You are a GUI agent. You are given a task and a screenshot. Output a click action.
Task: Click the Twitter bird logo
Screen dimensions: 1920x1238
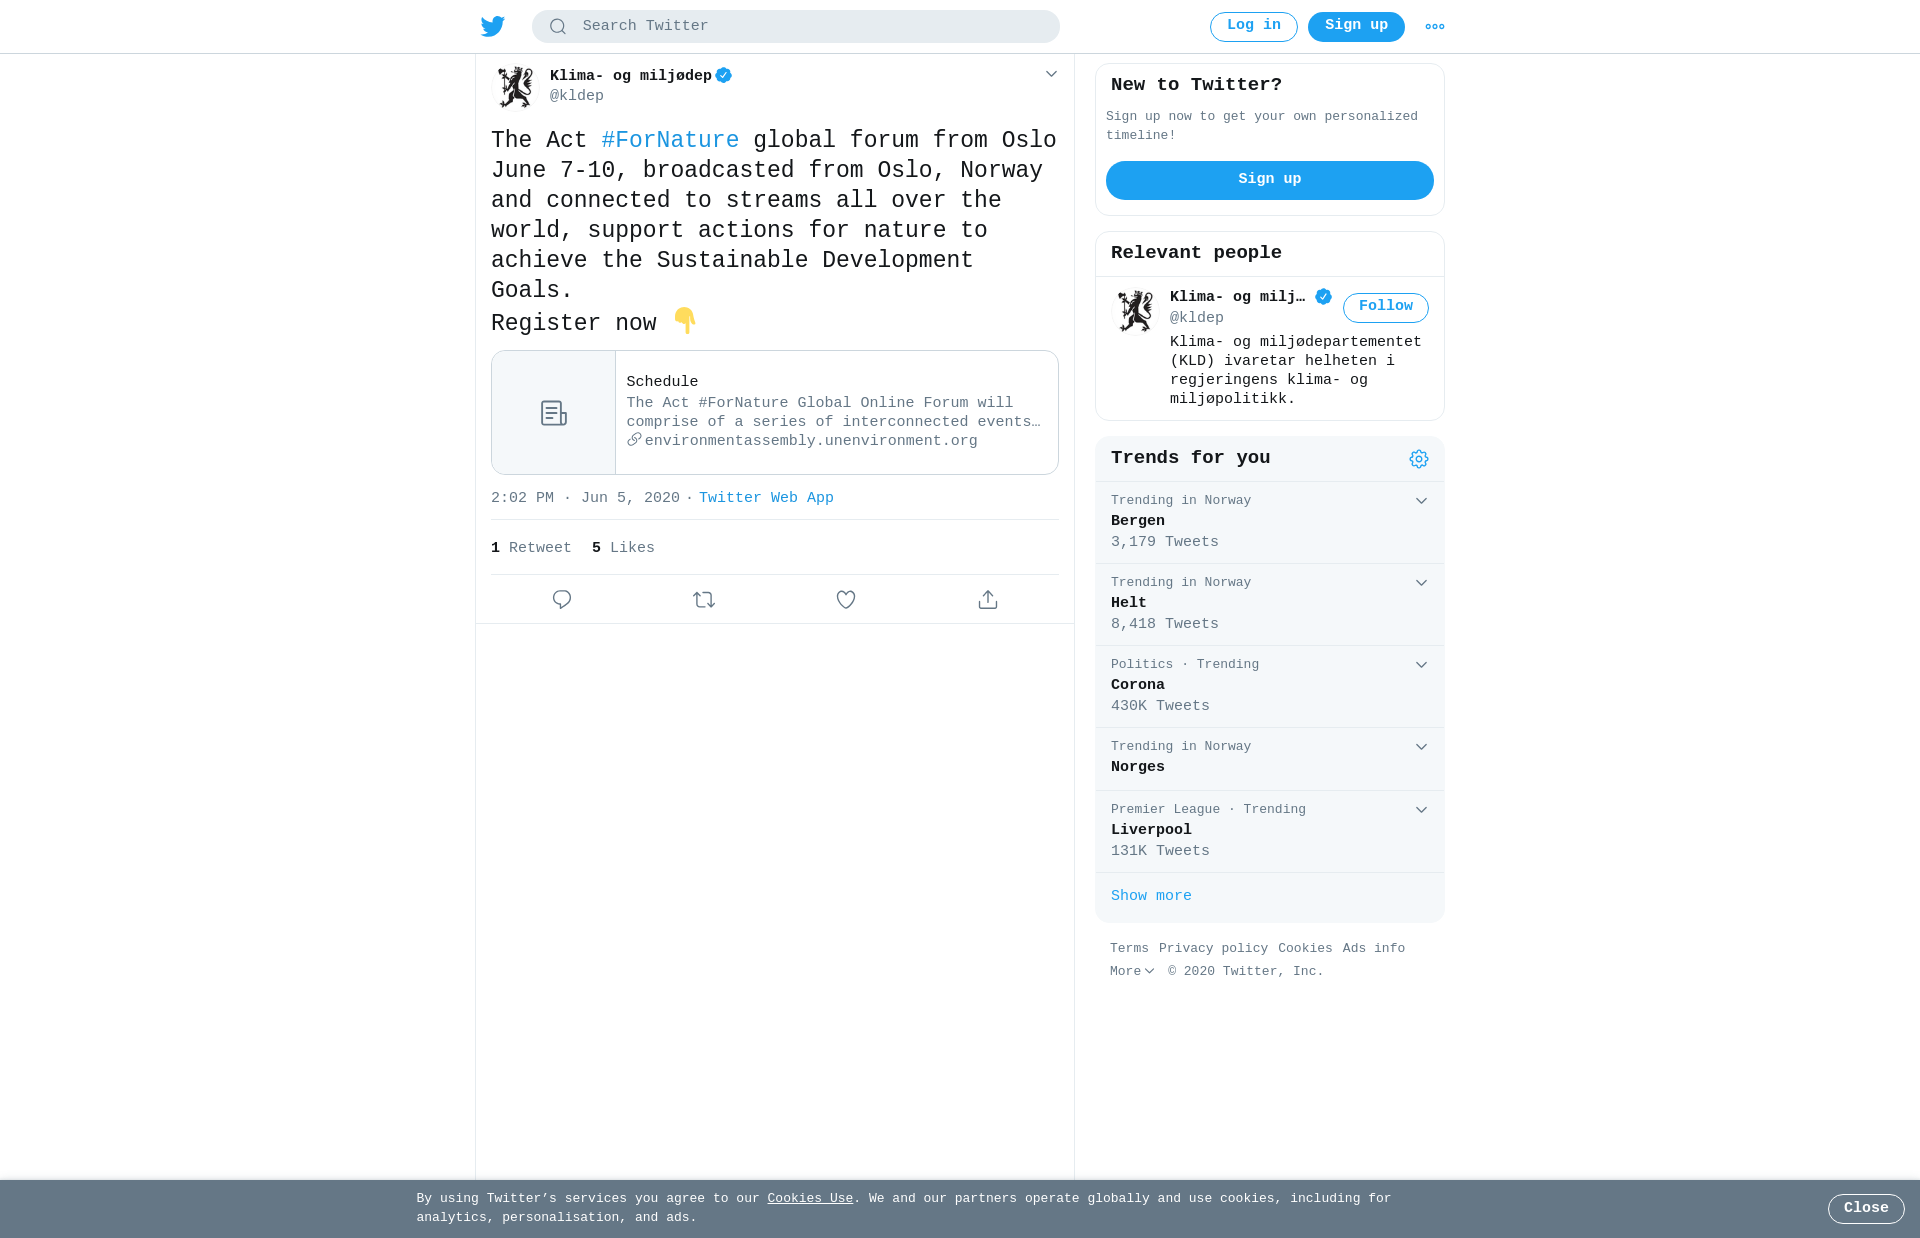point(492,26)
